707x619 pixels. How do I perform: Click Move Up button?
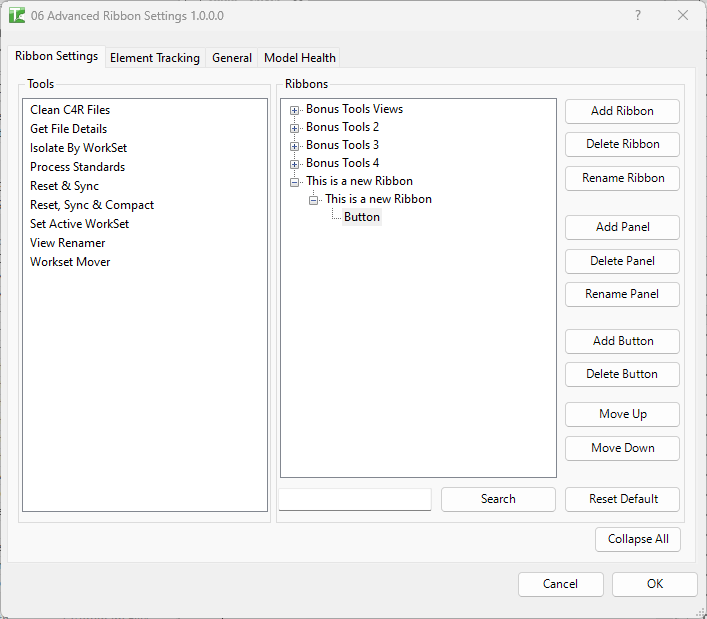point(622,414)
